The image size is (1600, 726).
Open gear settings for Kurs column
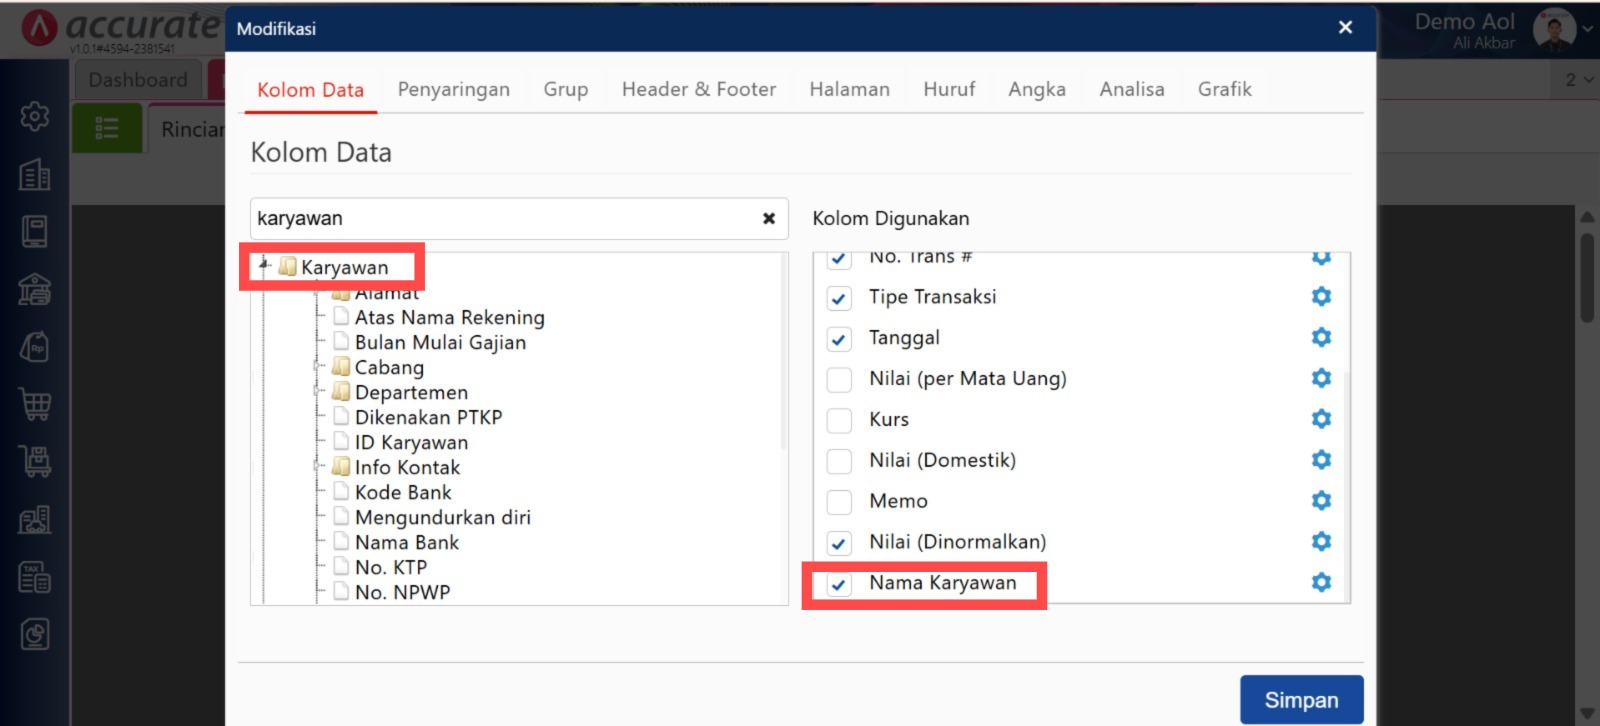(1321, 419)
